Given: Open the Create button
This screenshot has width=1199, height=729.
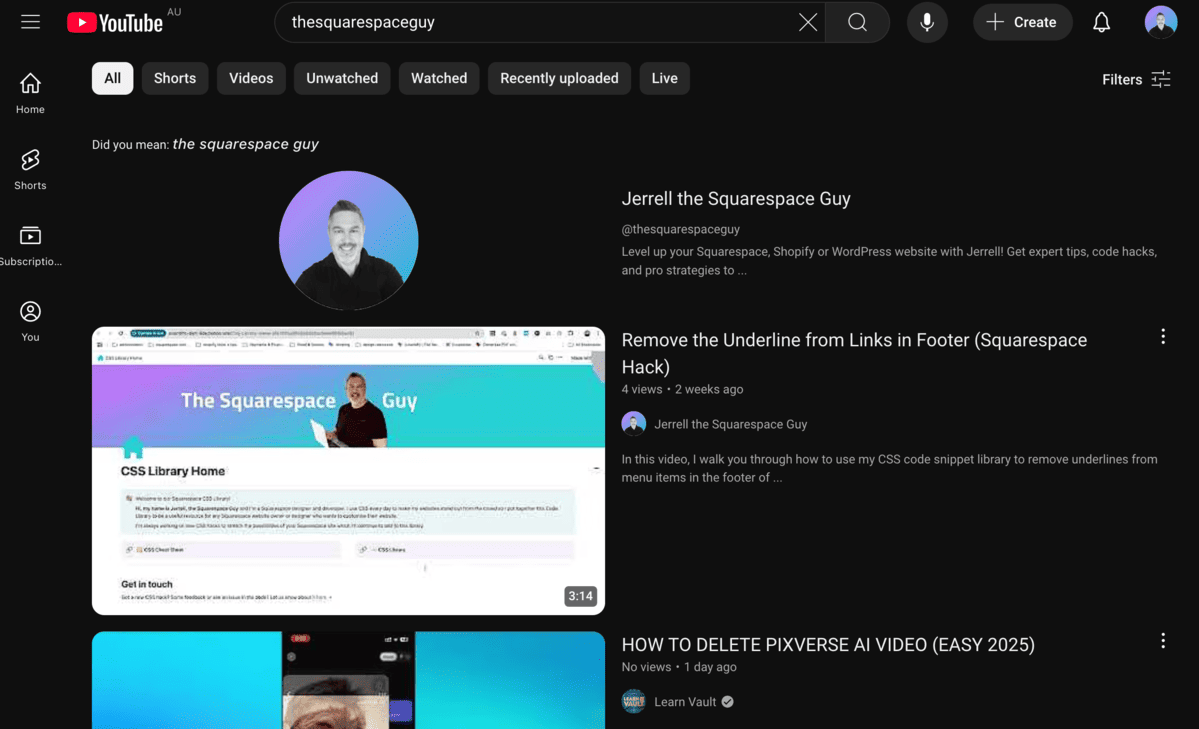Looking at the screenshot, I should (1022, 22).
